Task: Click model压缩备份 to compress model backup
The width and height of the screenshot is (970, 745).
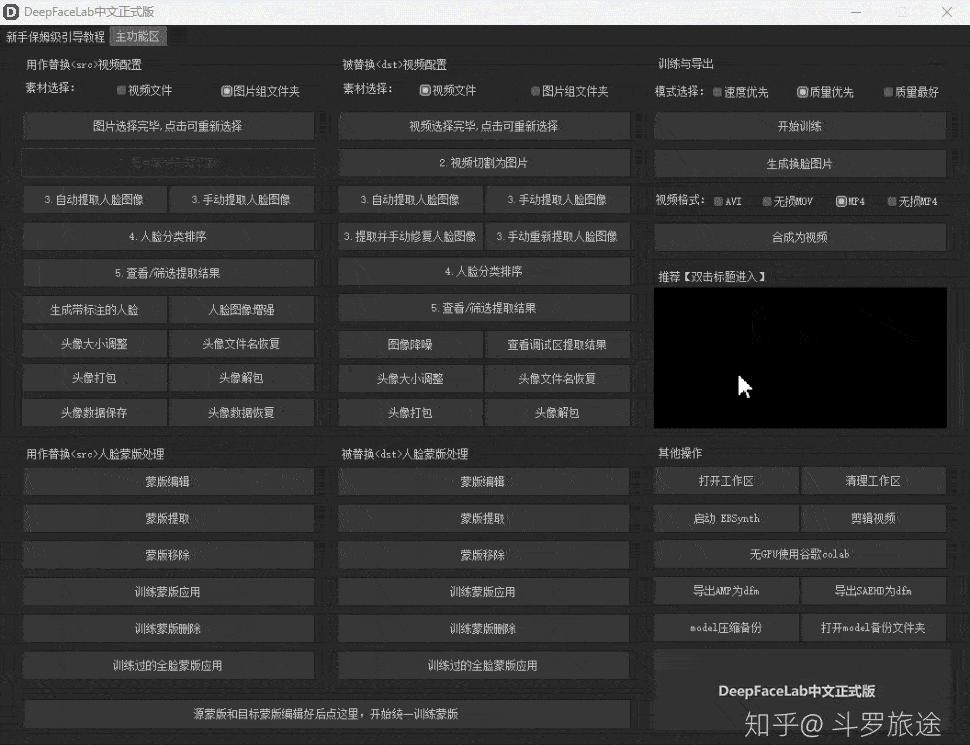Action: click(x=726, y=627)
